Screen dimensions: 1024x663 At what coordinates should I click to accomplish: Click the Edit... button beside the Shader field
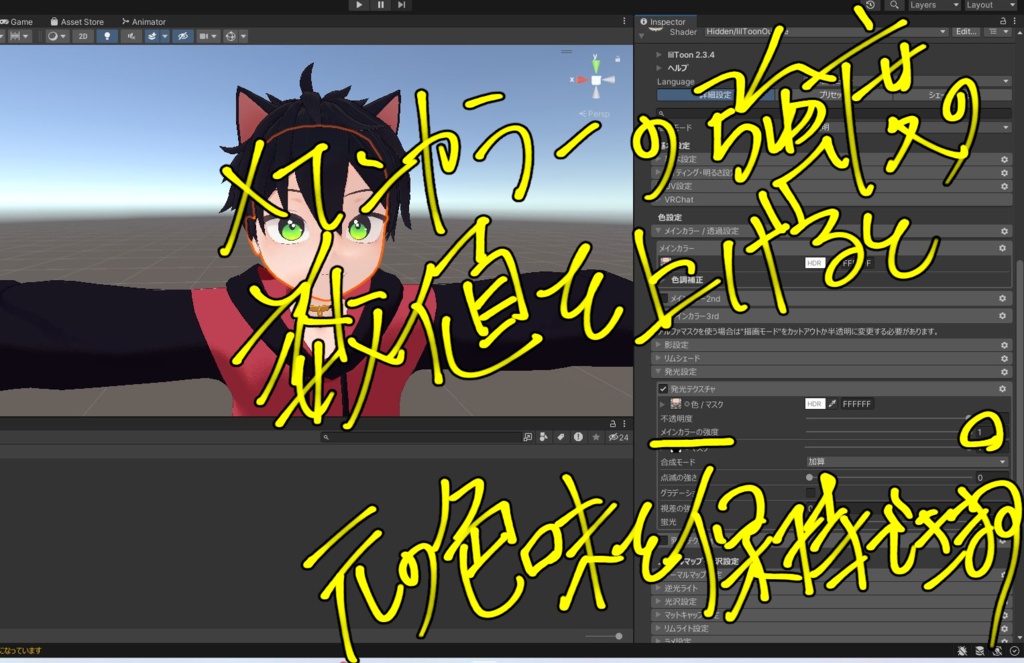click(x=966, y=31)
